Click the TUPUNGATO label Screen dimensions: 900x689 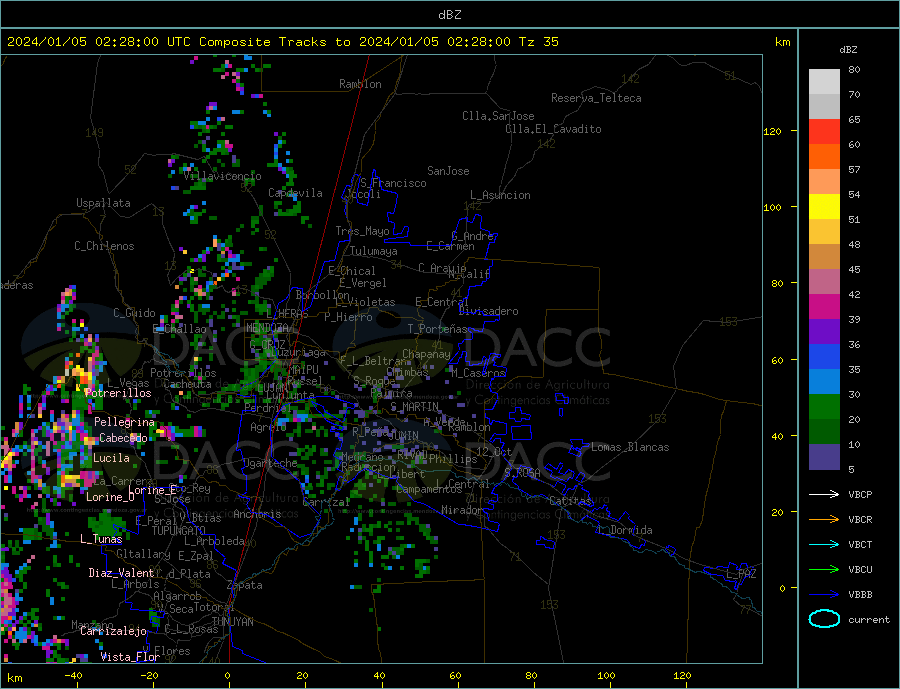click(179, 531)
